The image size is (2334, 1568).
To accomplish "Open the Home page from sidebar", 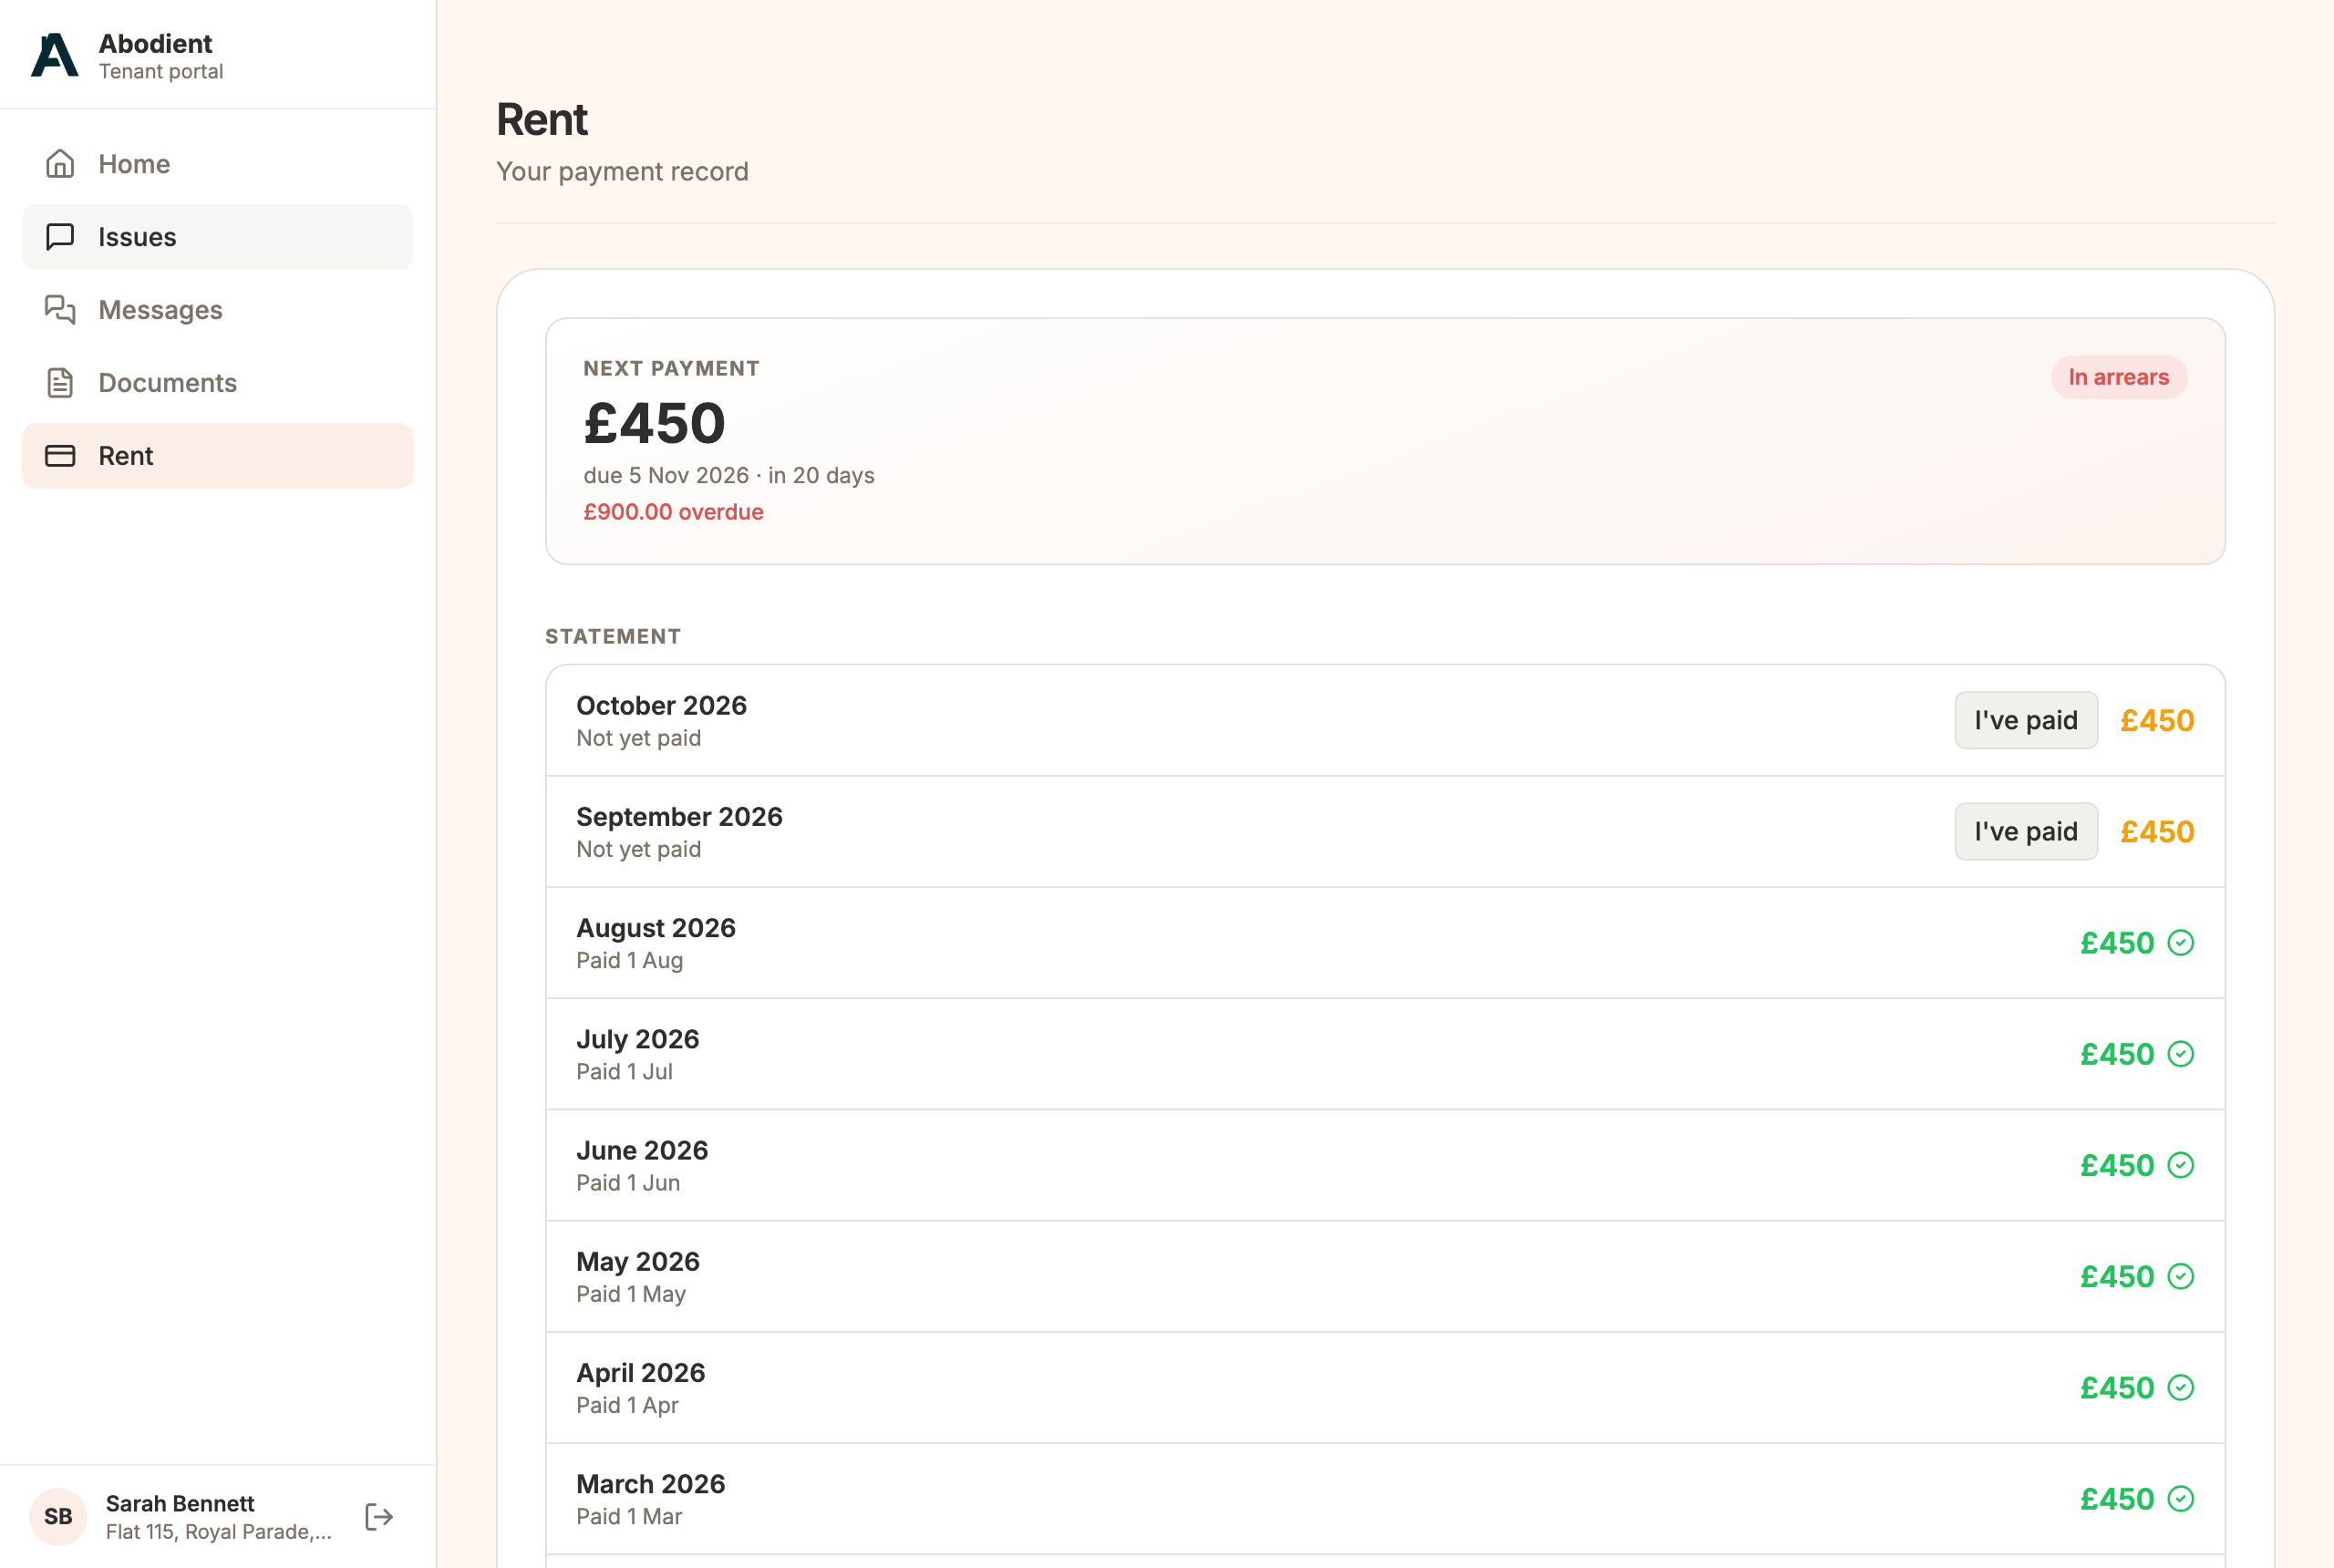I will 217,163.
